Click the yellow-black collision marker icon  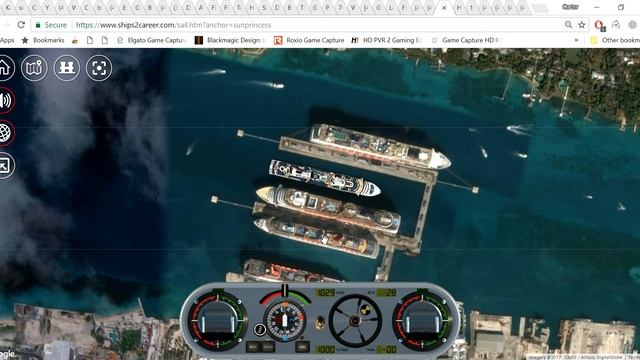coord(367,310)
